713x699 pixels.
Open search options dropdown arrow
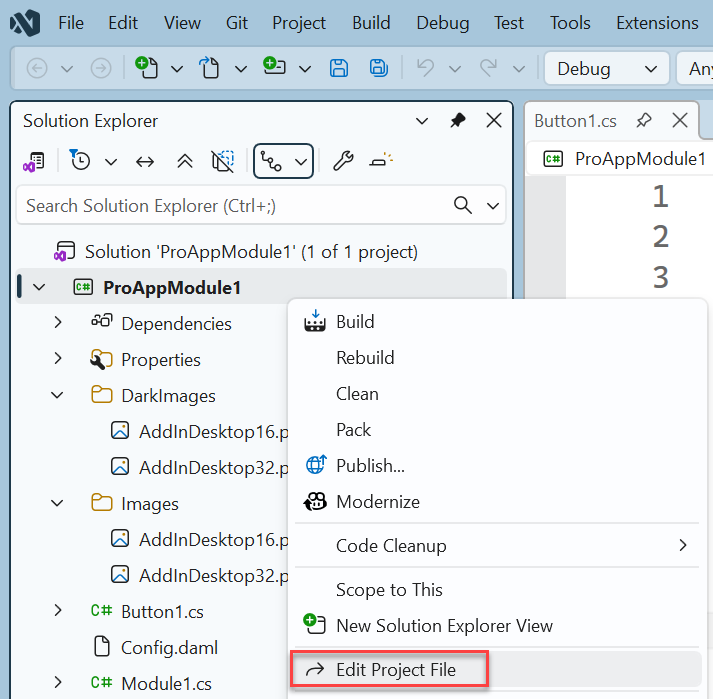[493, 206]
